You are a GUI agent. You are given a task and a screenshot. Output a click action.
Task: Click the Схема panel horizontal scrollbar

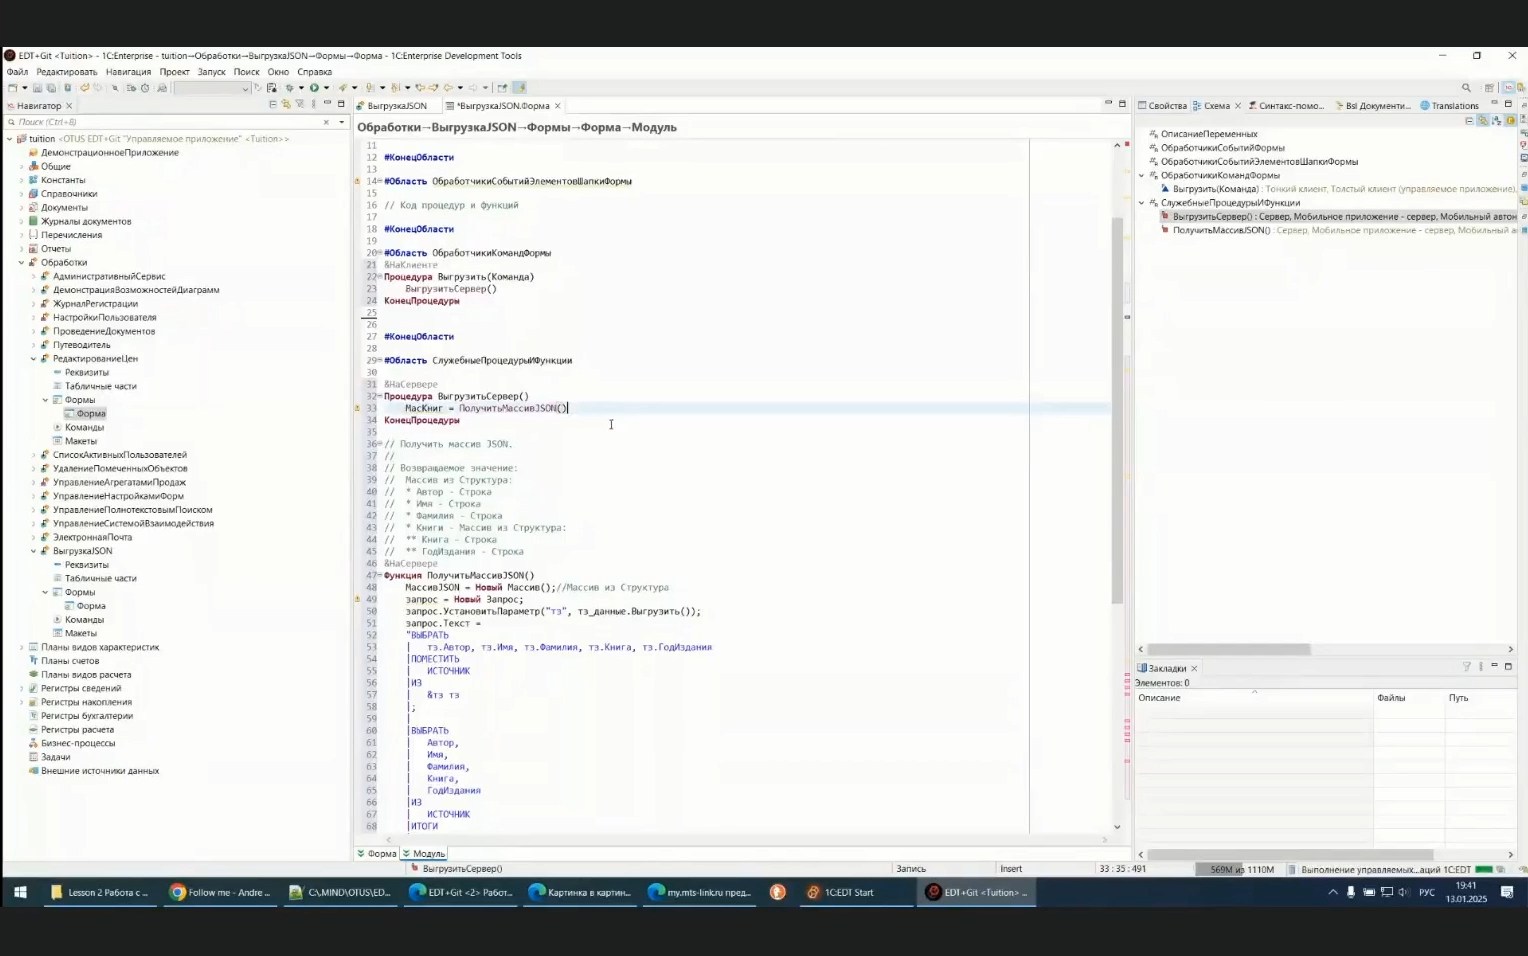point(1228,650)
